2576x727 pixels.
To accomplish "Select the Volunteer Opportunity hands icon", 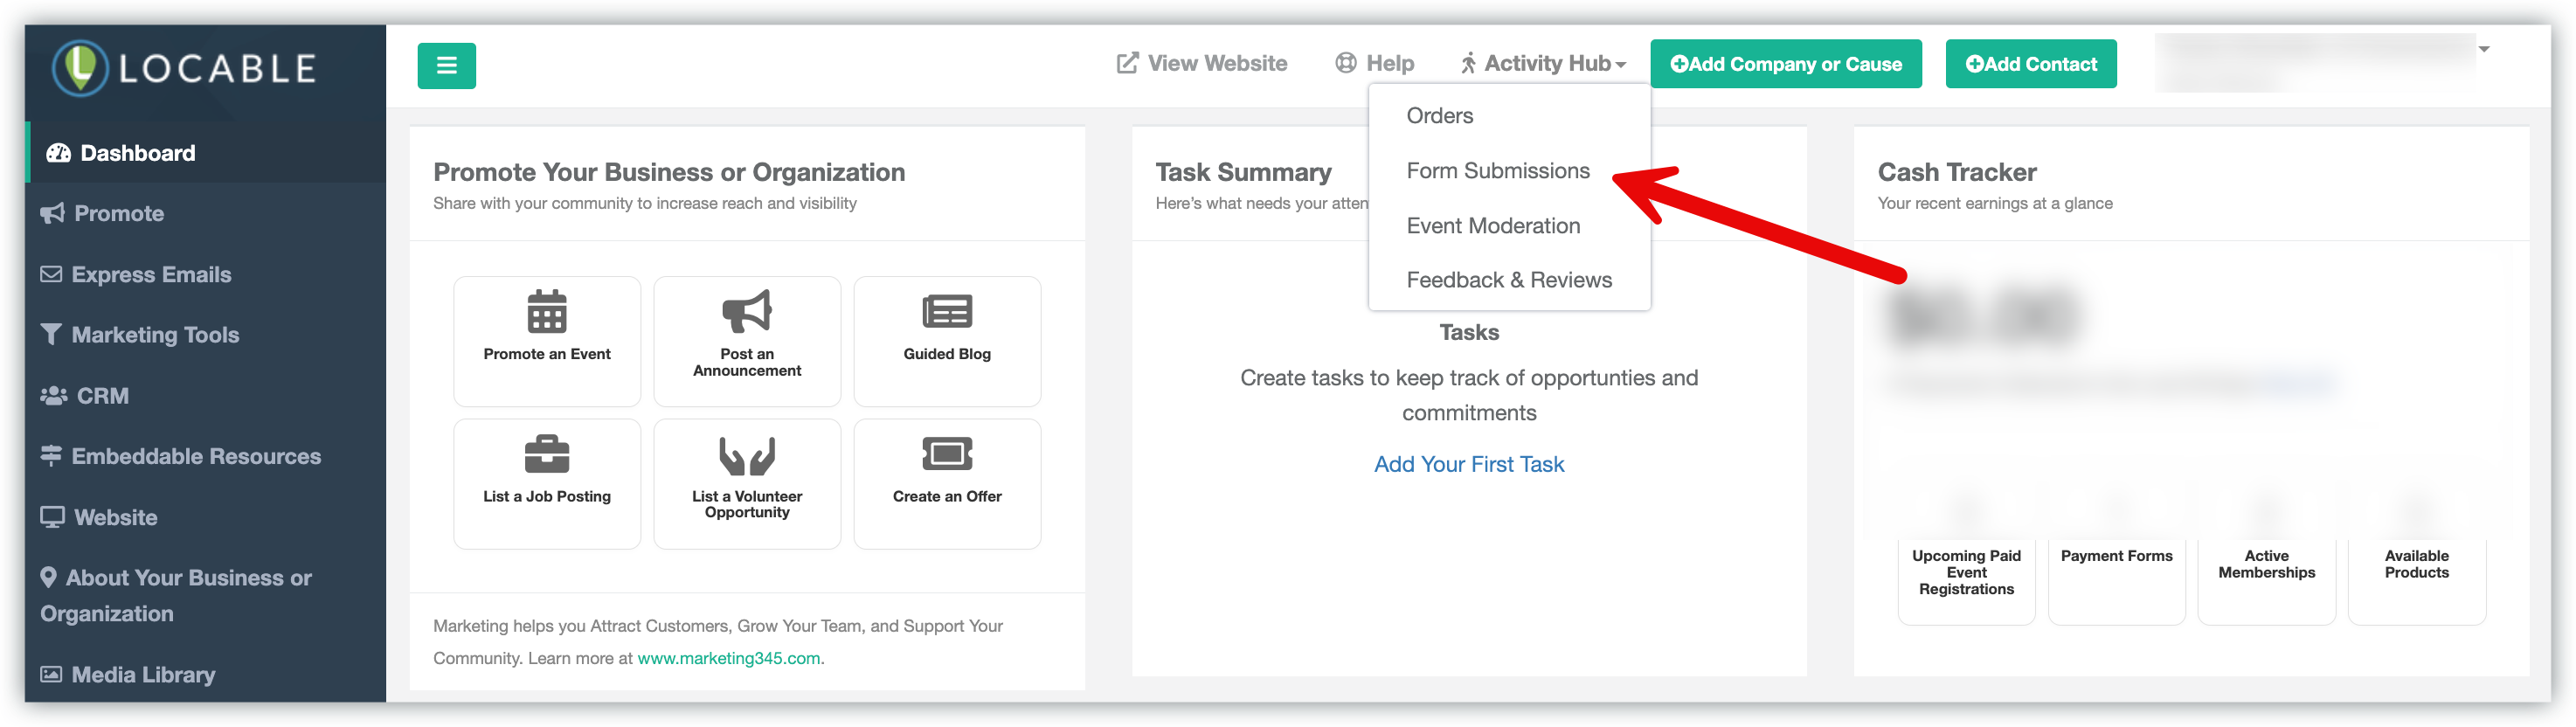I will coord(747,455).
